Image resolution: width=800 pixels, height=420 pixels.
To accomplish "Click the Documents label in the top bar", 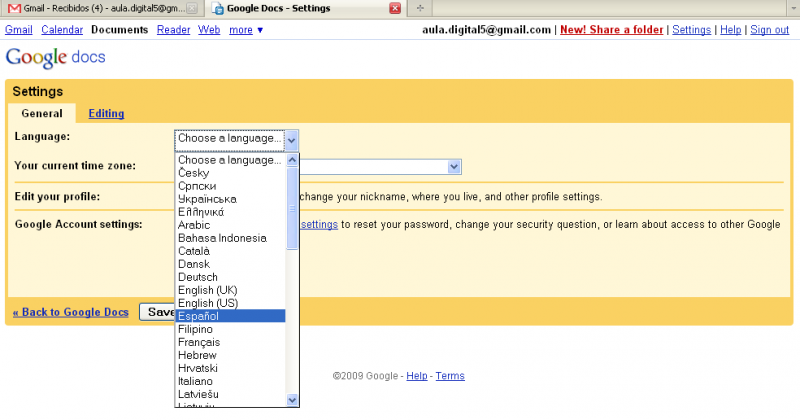I will click(119, 30).
